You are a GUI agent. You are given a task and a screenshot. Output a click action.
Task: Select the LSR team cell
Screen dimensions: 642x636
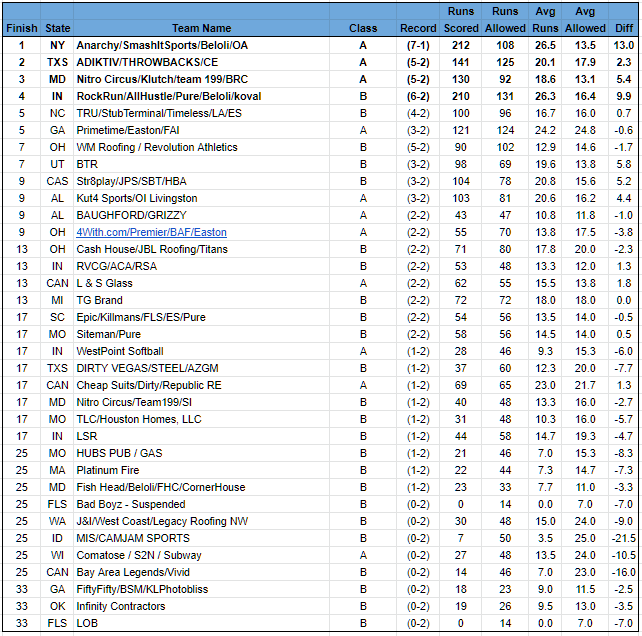click(x=201, y=436)
